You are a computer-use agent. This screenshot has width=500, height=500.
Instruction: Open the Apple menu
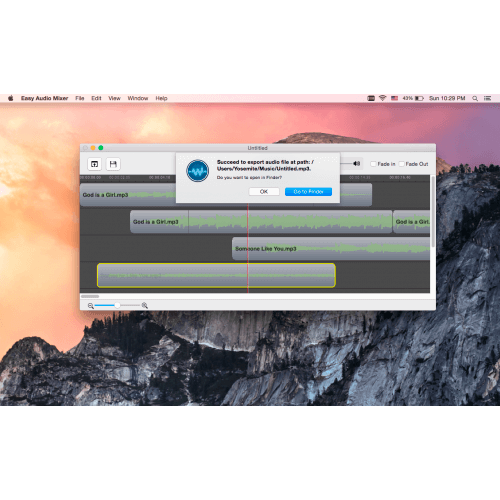(x=11, y=98)
